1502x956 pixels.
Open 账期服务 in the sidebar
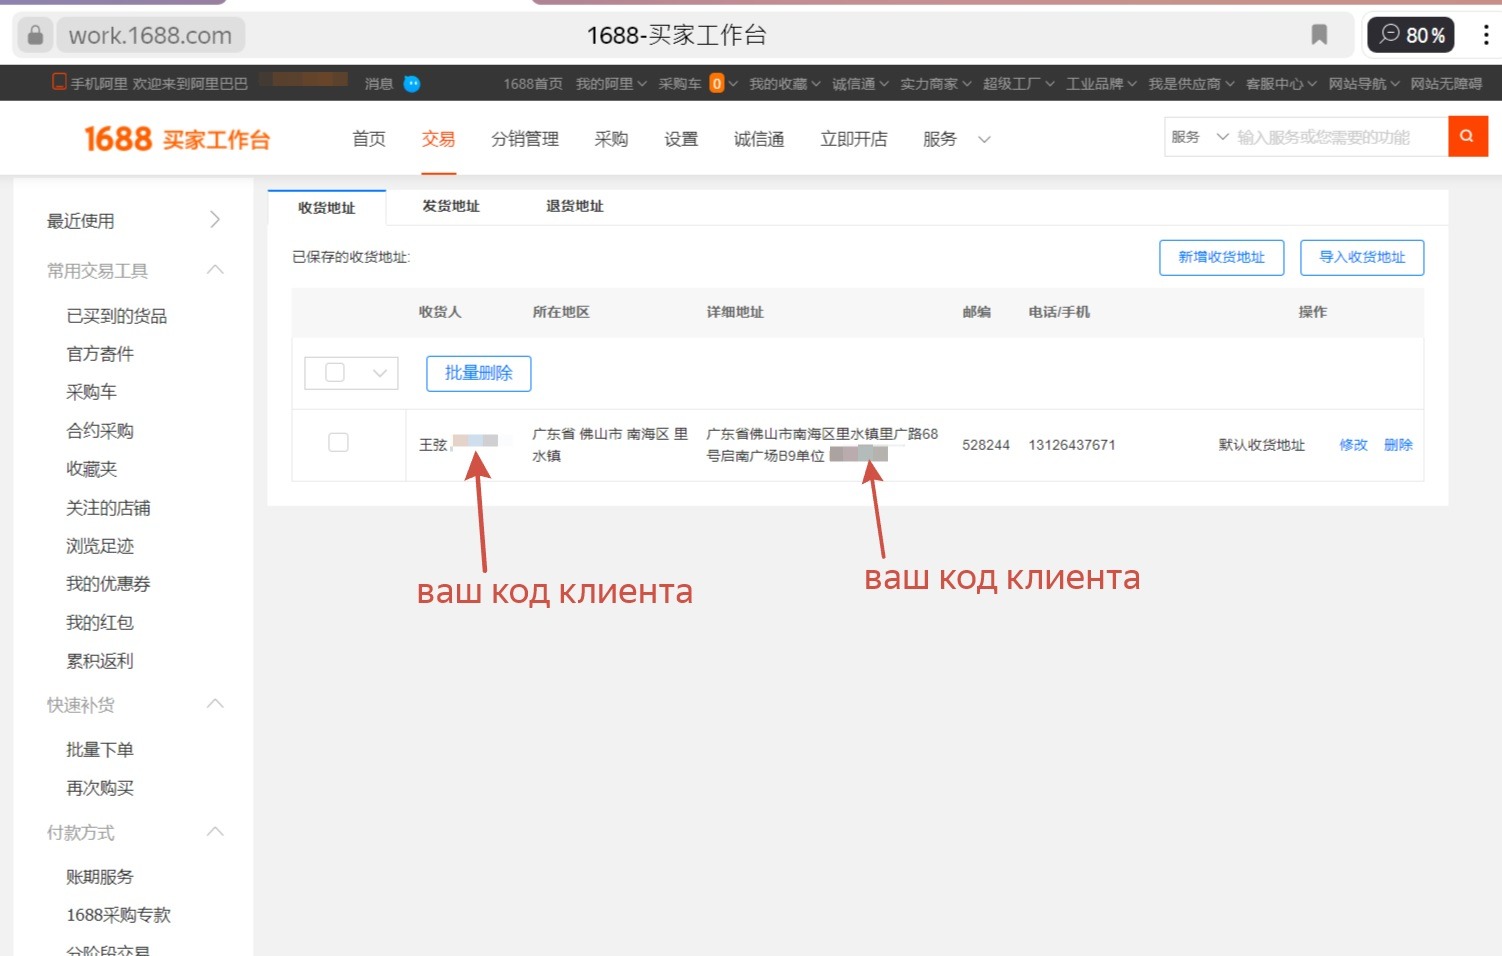click(100, 877)
